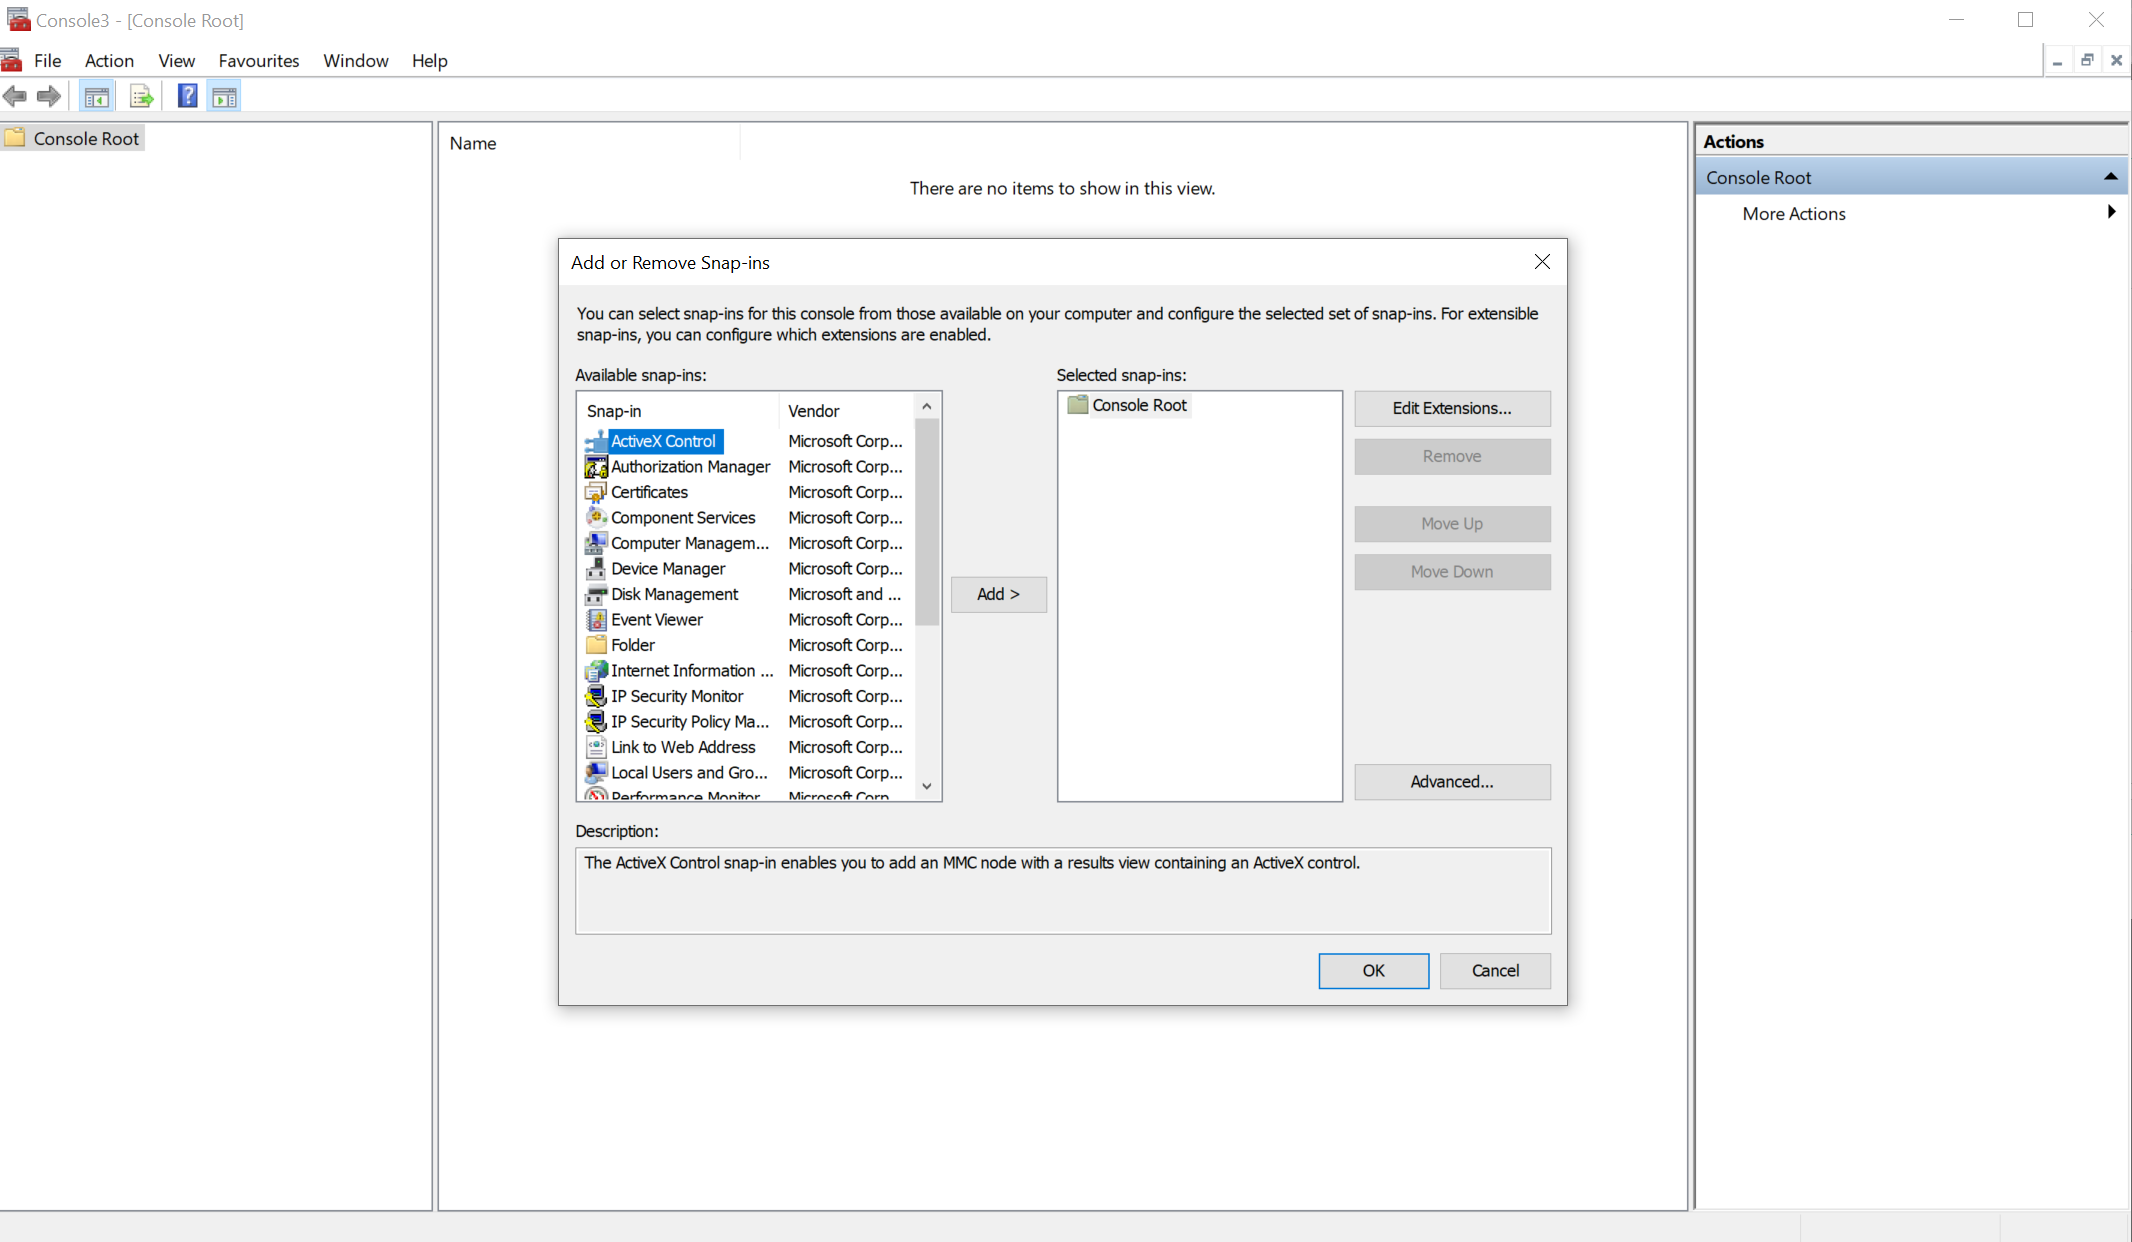The height and width of the screenshot is (1242, 2132).
Task: Select Disk Management in available snap-ins
Action: pyautogui.click(x=674, y=594)
